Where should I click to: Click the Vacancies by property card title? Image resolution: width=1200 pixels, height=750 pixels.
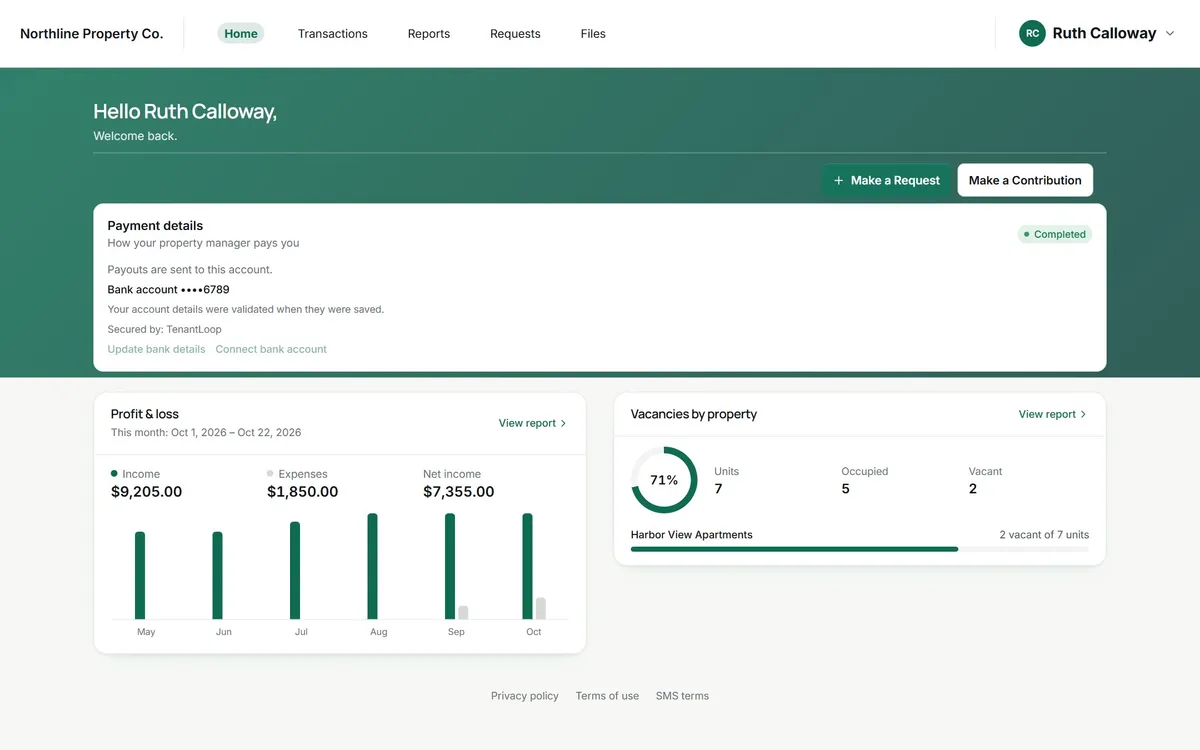[x=694, y=414]
